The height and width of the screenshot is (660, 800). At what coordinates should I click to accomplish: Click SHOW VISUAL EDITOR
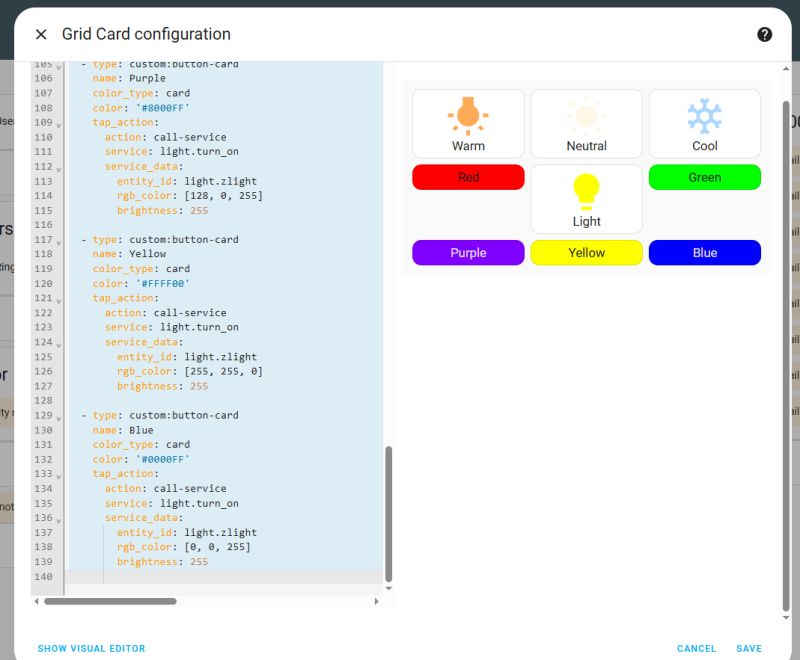point(91,648)
